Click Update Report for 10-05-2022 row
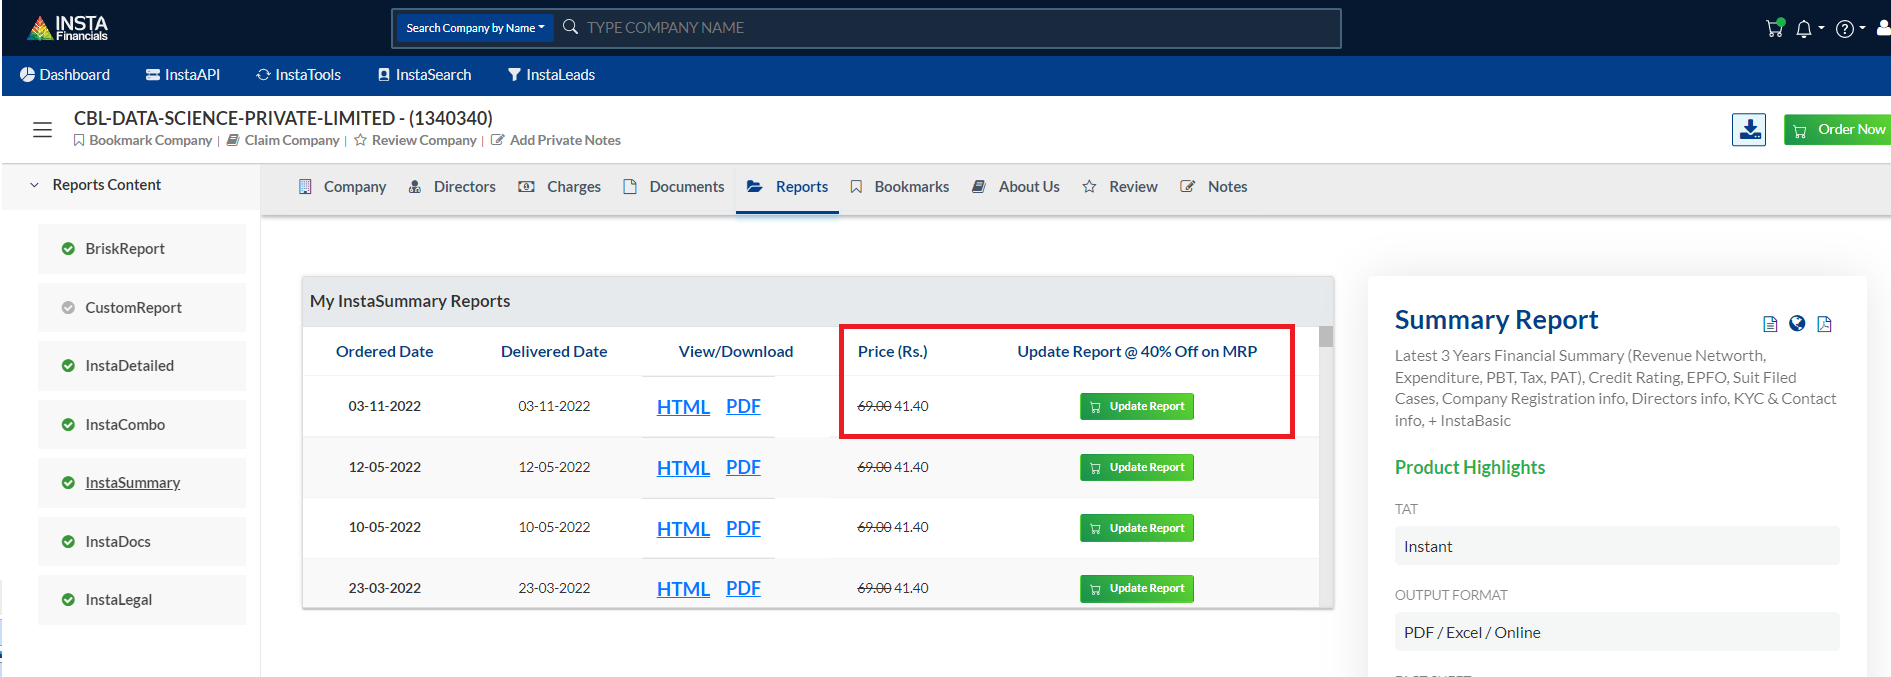The image size is (1891, 677). 1137,528
